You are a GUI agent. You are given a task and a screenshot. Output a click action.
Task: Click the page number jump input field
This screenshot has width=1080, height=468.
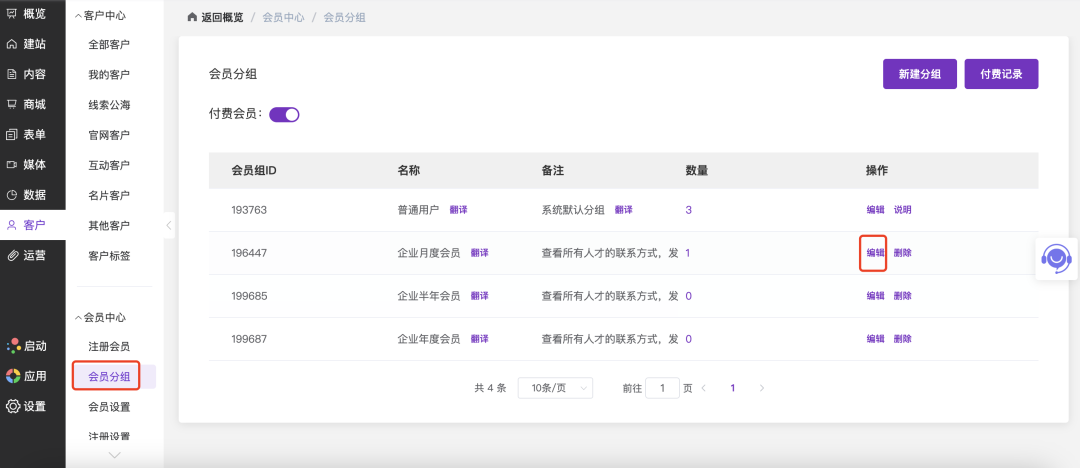click(x=662, y=388)
